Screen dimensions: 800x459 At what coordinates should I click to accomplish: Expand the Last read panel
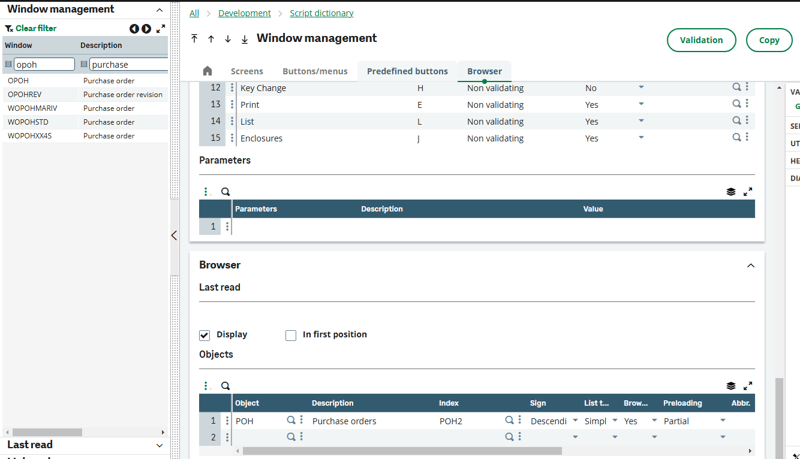pyautogui.click(x=159, y=445)
